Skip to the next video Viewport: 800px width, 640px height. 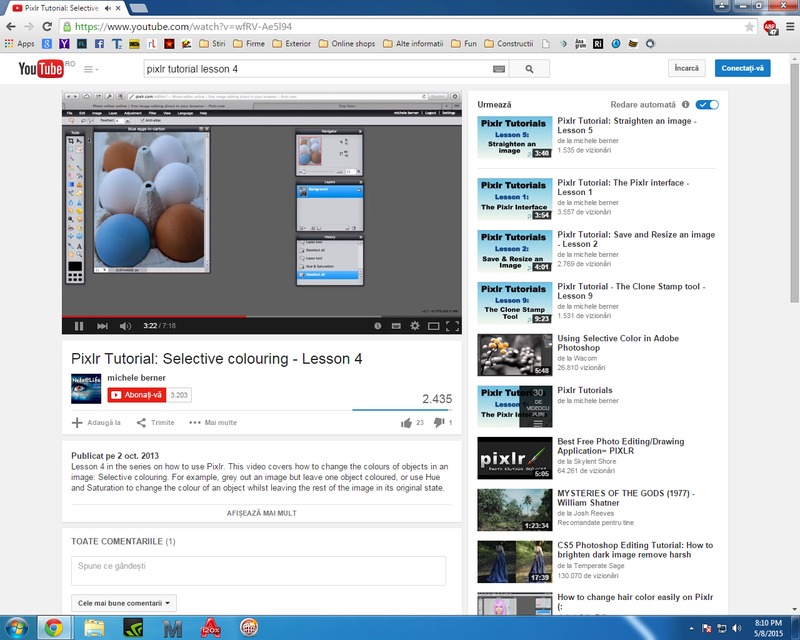pyautogui.click(x=102, y=326)
